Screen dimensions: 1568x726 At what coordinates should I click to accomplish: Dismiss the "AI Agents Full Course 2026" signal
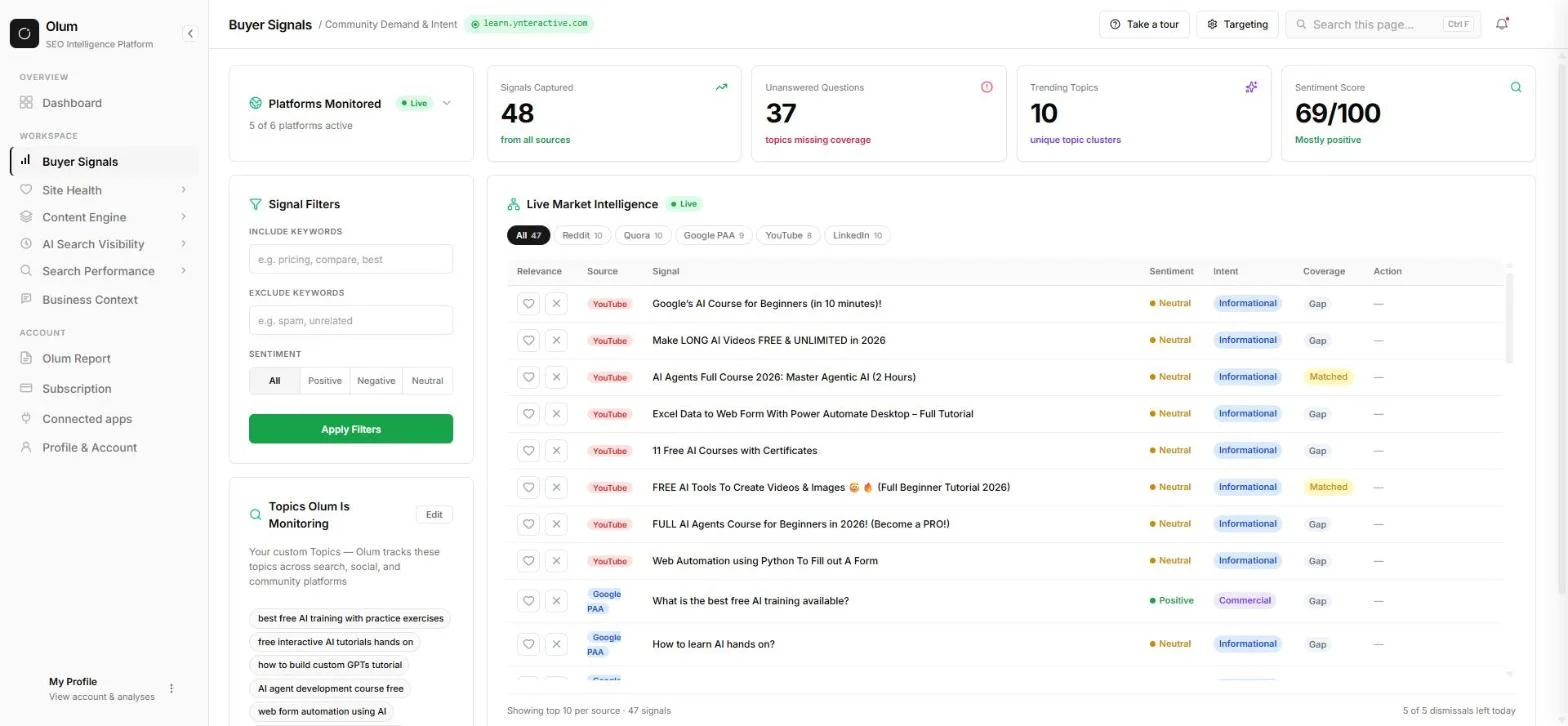click(x=557, y=377)
